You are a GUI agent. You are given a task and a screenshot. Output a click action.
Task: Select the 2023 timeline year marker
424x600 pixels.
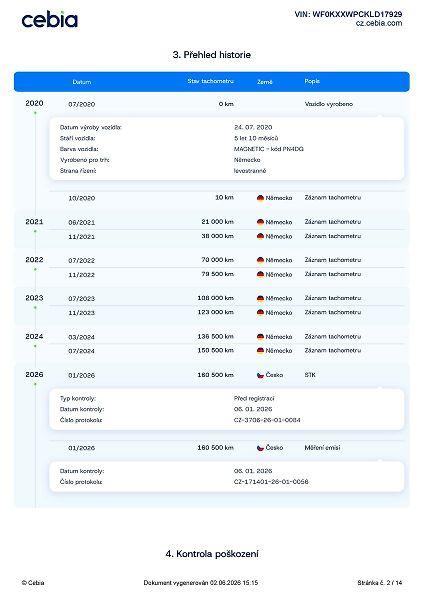coord(34,298)
